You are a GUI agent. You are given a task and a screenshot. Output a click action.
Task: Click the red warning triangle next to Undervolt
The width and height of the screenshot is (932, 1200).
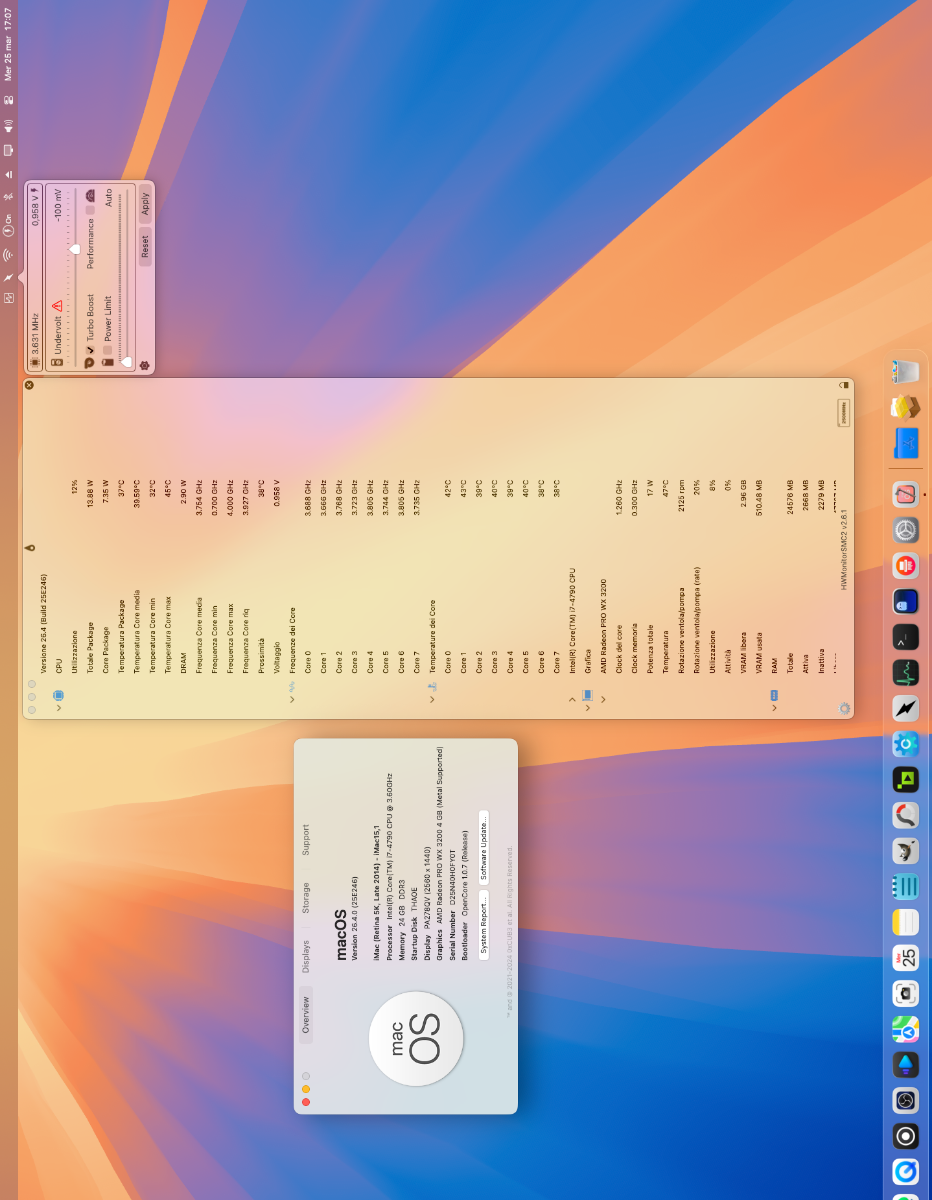(57, 305)
